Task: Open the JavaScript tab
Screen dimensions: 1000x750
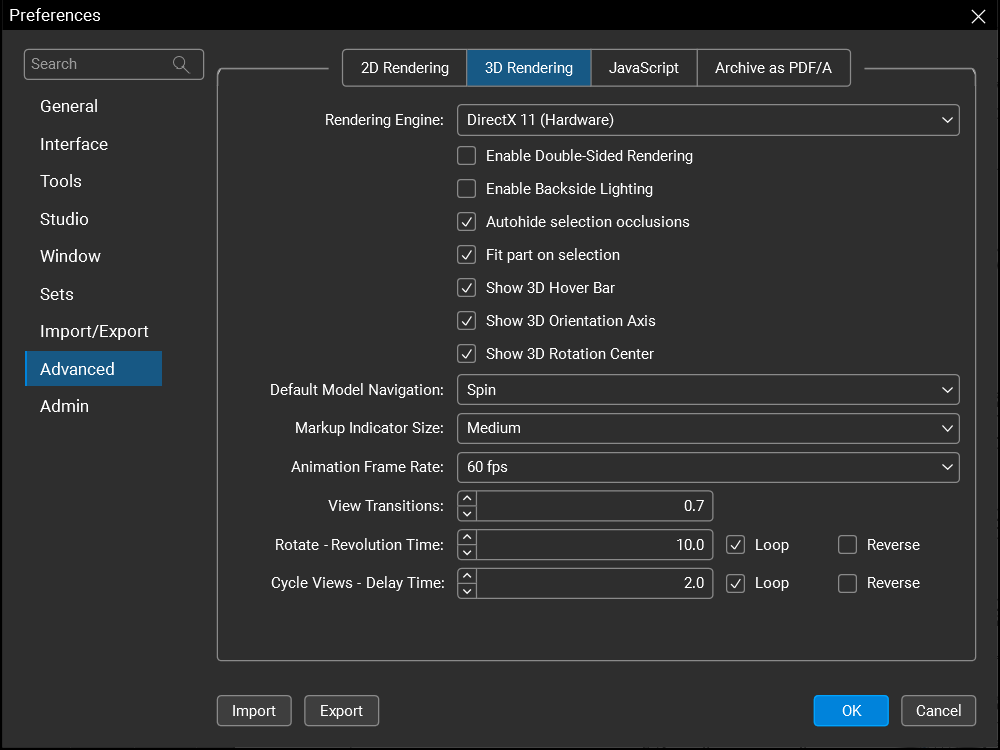Action: (643, 68)
